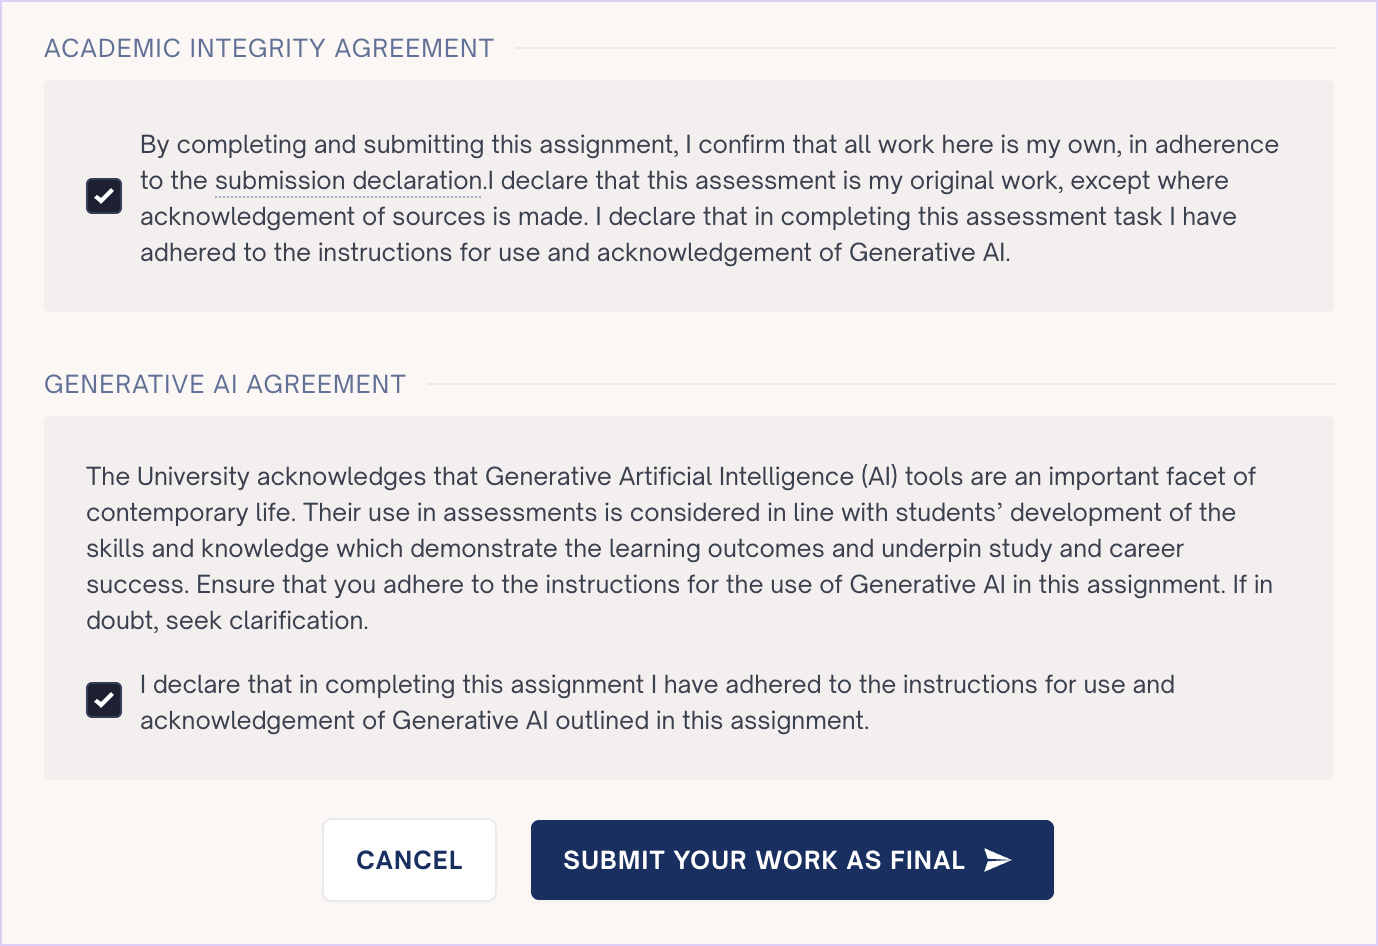The width and height of the screenshot is (1378, 946).
Task: Select the ACADEMIC INTEGRITY AGREEMENT heading
Action: (x=268, y=47)
